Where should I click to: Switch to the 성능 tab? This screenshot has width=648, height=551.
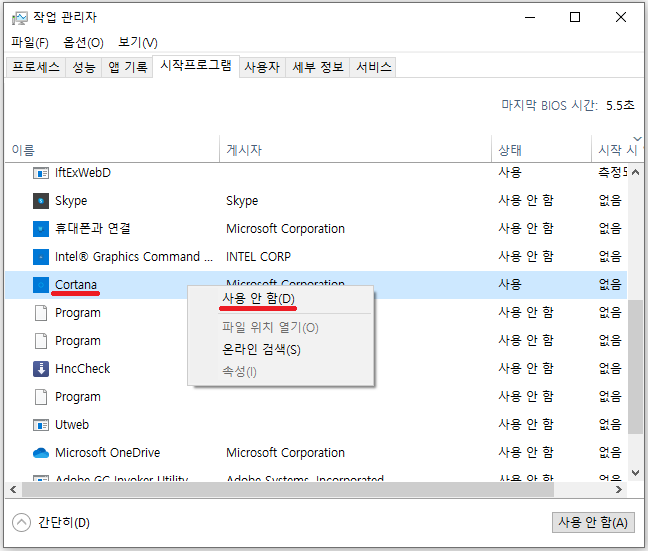84,67
